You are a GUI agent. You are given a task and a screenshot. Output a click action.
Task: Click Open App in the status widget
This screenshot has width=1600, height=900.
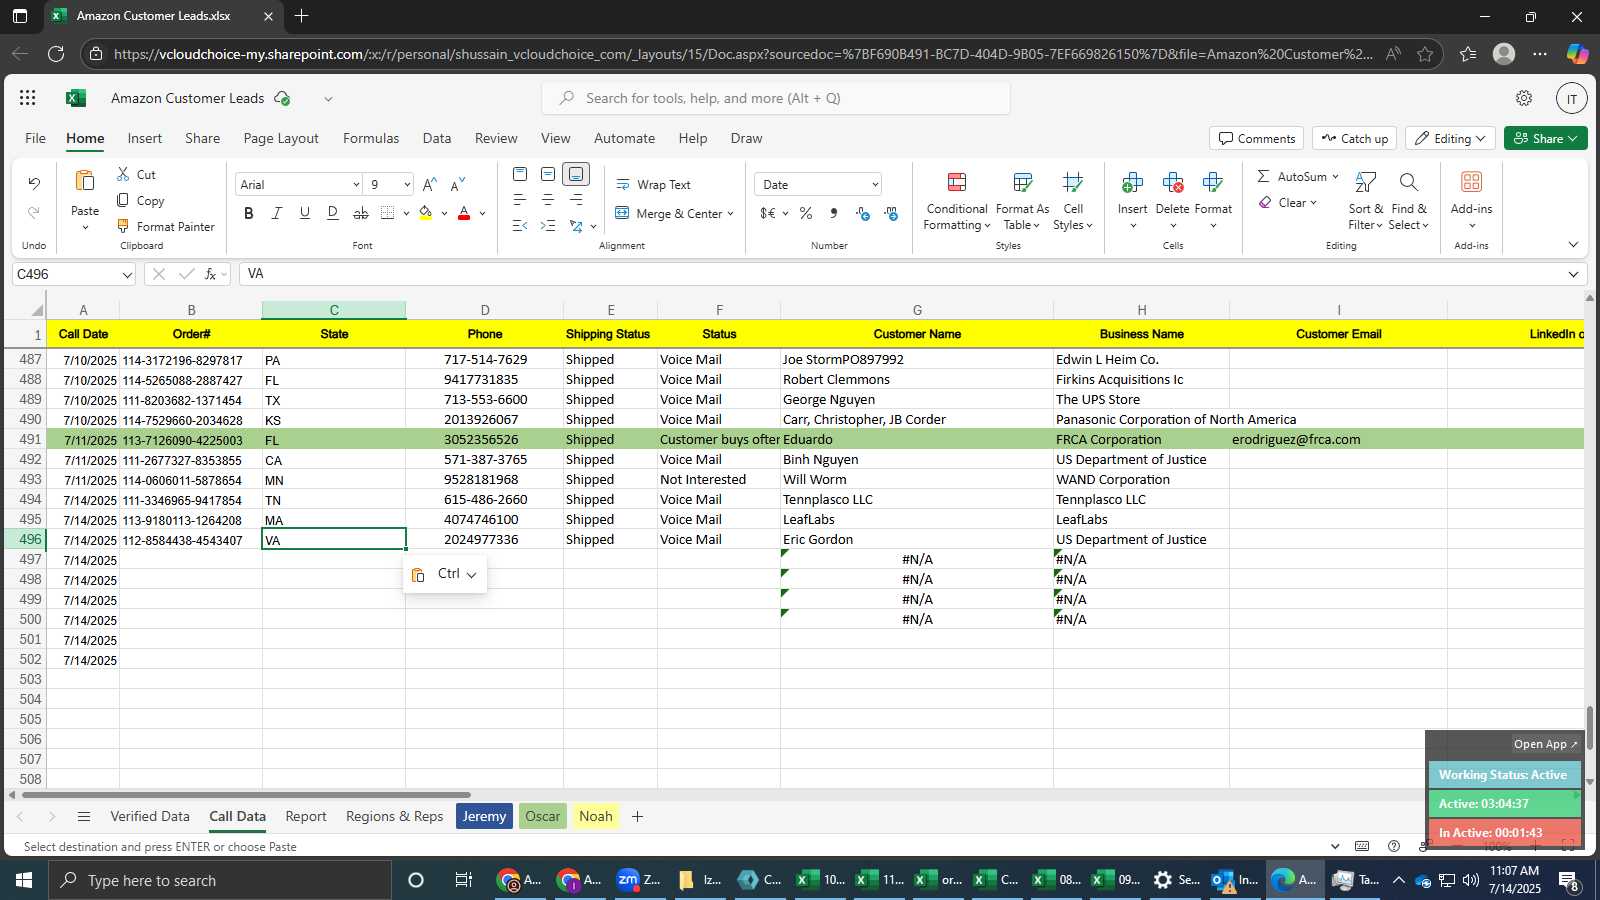click(x=1545, y=744)
